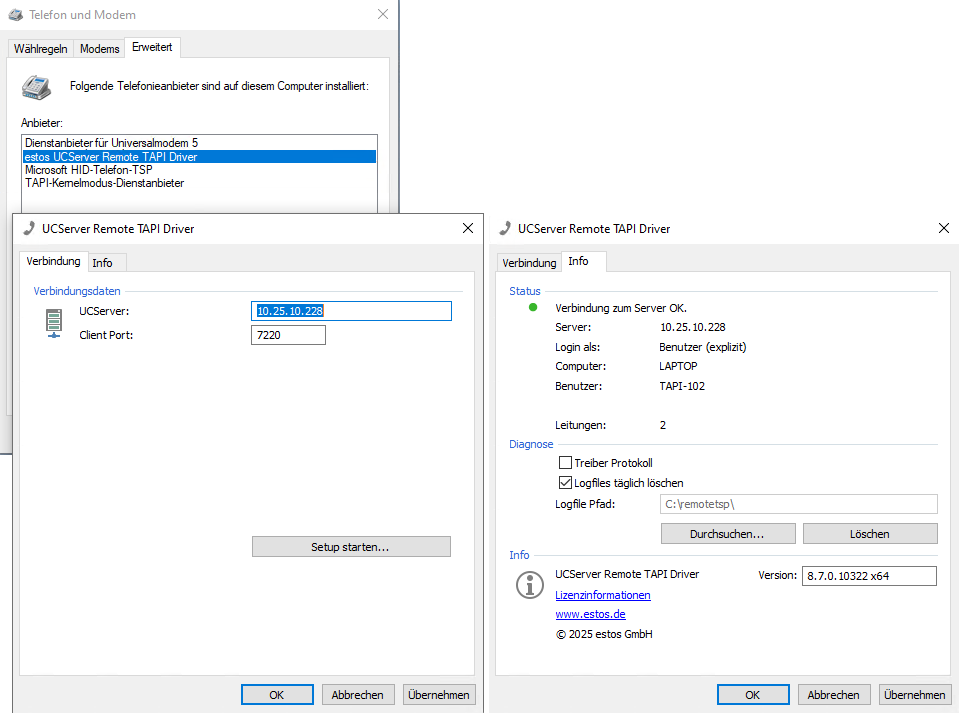Click the Durchsuchen... button
This screenshot has height=713, width=959.
pos(727,534)
